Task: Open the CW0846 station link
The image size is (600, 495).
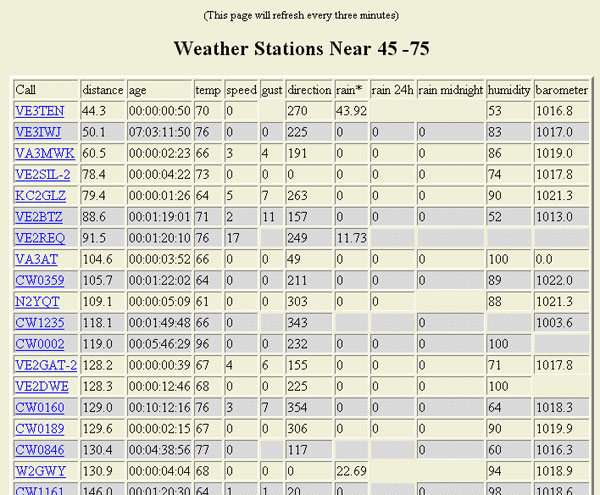Action: [39, 449]
